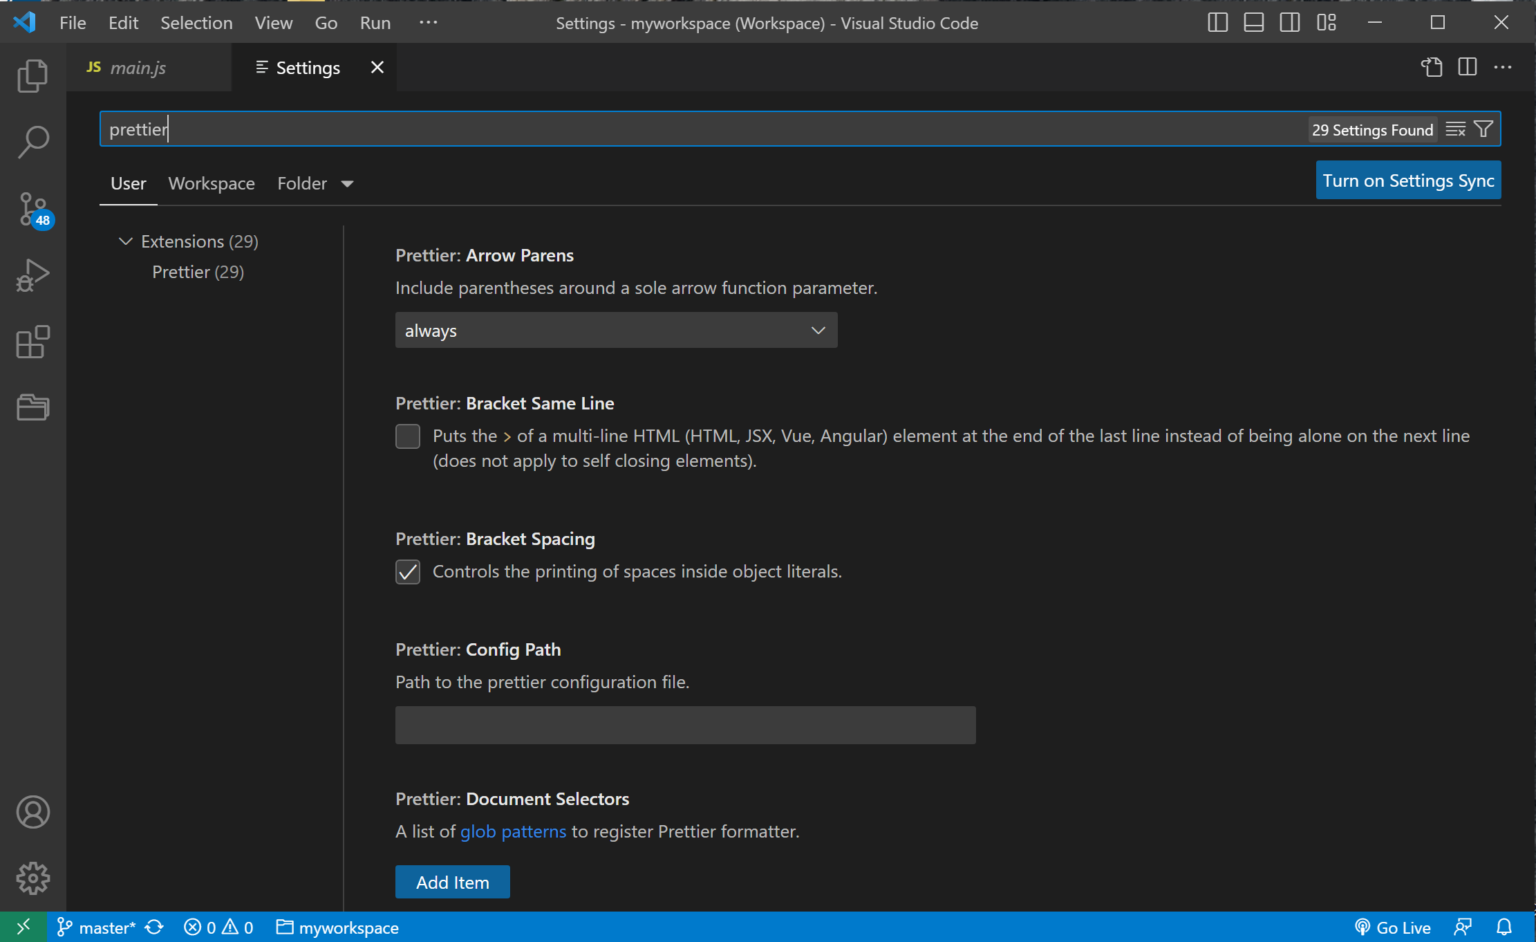Open the Run menu
Image resolution: width=1536 pixels, height=942 pixels.
[375, 22]
